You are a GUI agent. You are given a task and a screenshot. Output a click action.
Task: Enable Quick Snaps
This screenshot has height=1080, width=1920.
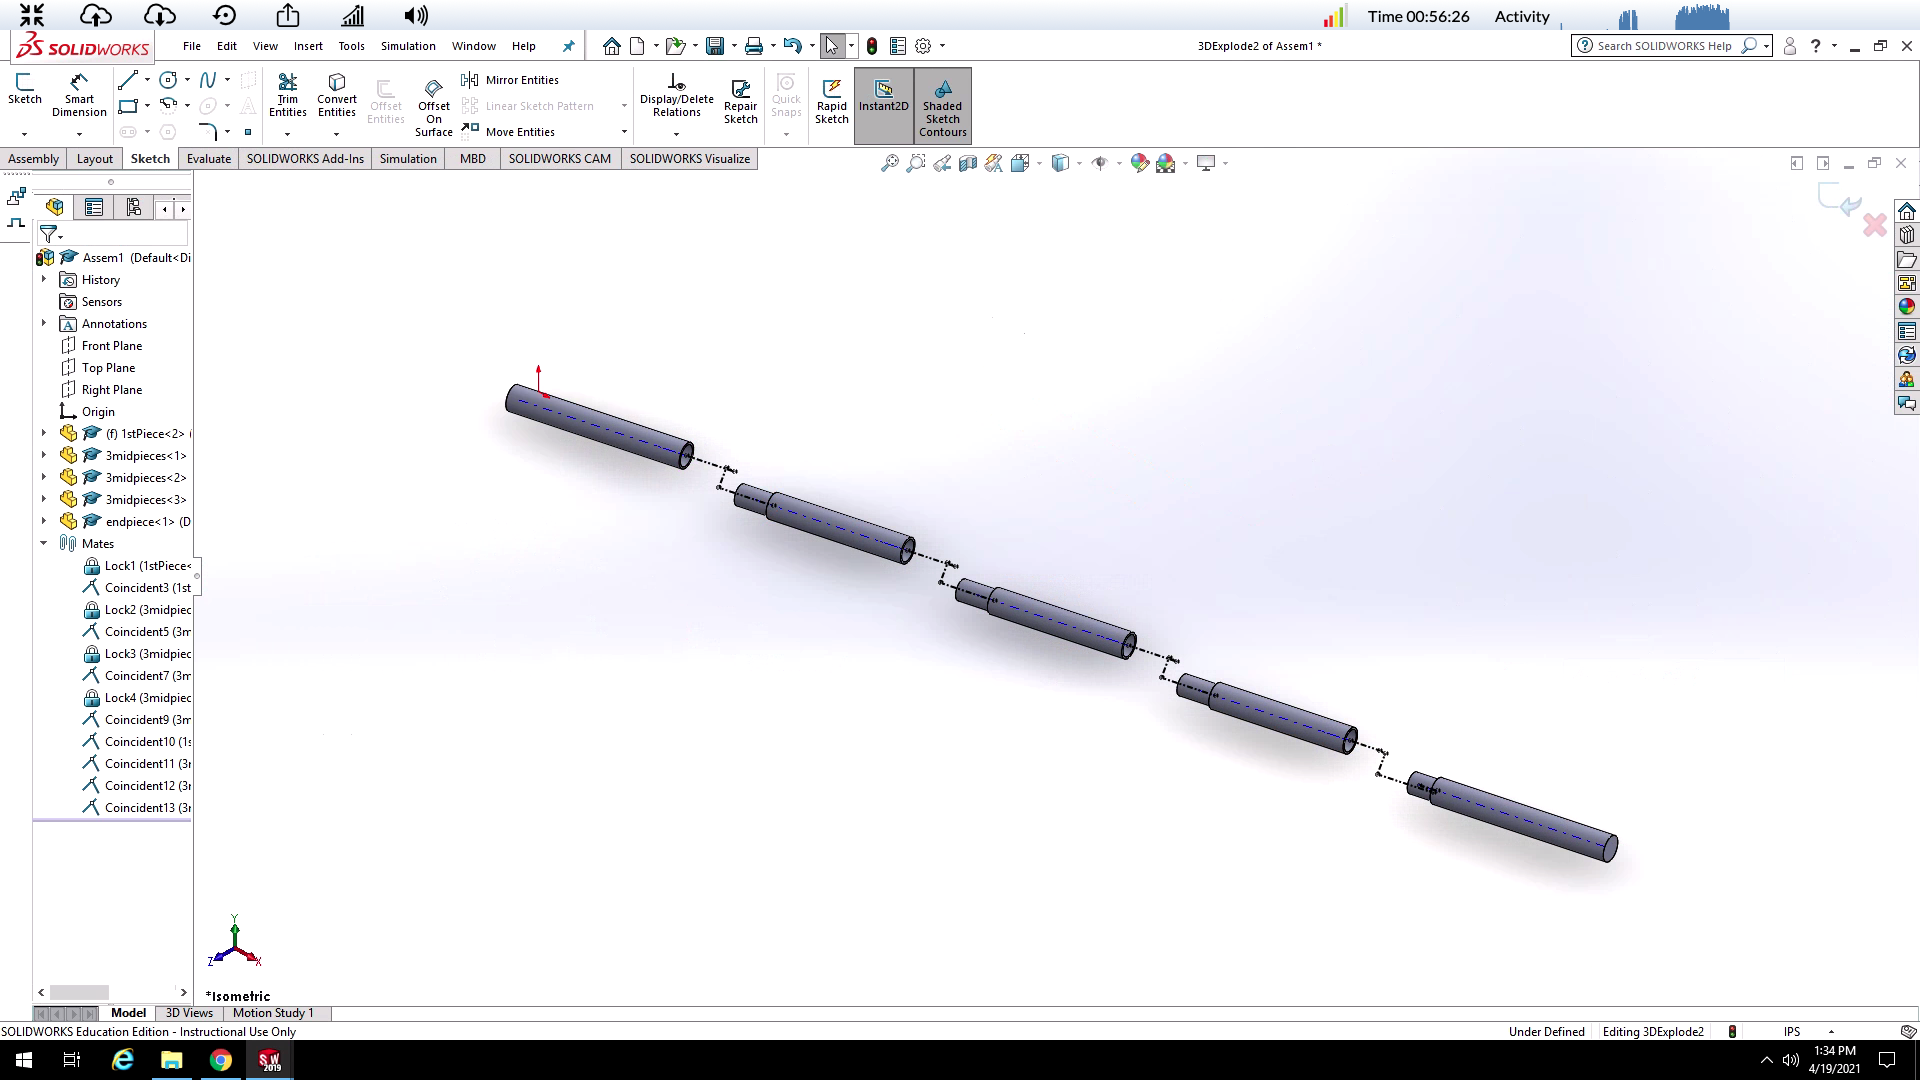787,95
